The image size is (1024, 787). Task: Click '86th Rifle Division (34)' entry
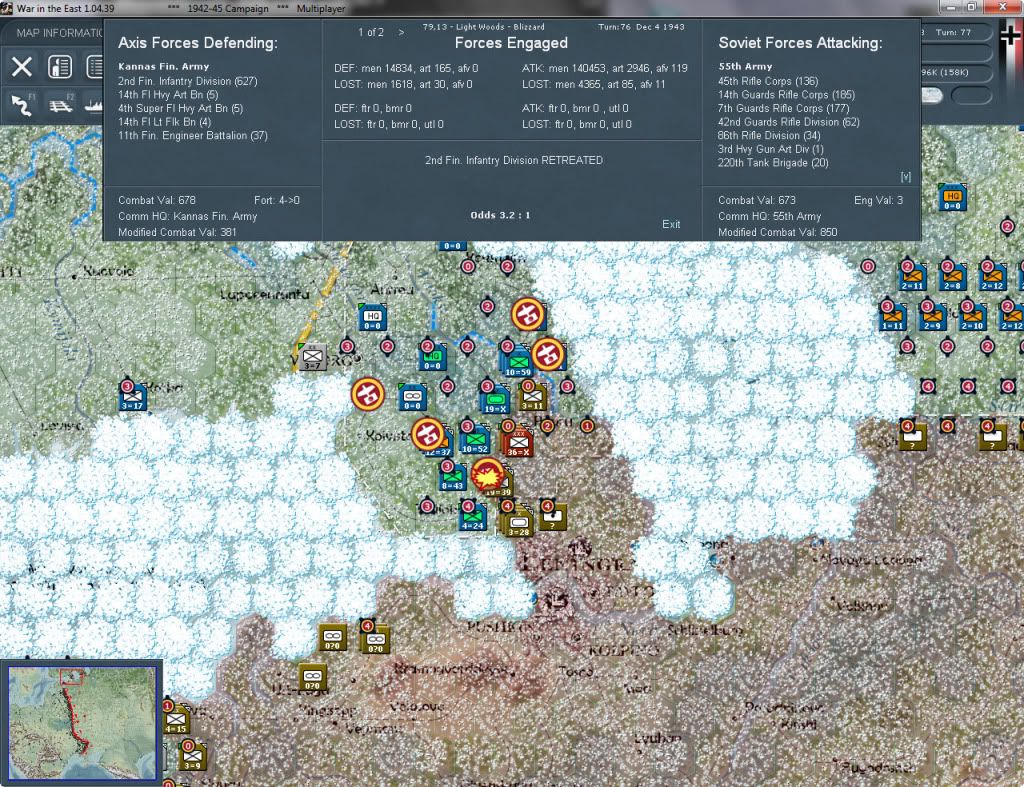(769, 136)
